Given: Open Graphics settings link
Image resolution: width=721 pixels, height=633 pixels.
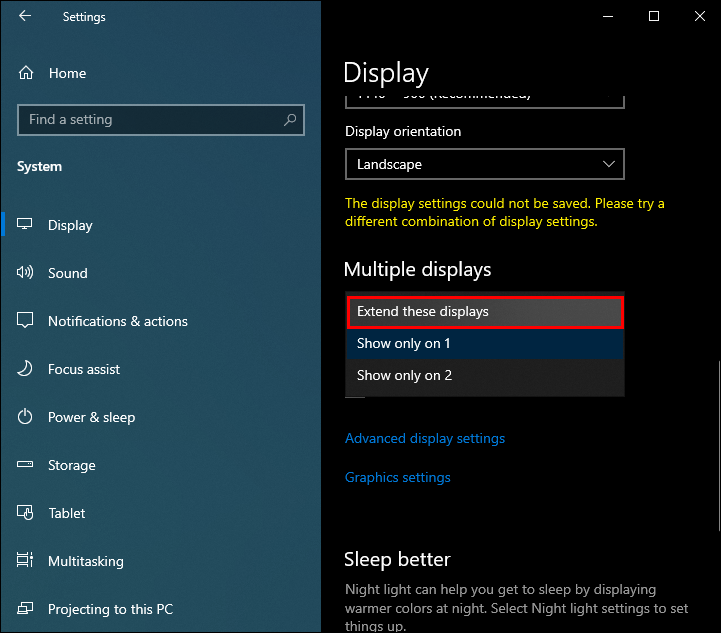Looking at the screenshot, I should point(398,478).
